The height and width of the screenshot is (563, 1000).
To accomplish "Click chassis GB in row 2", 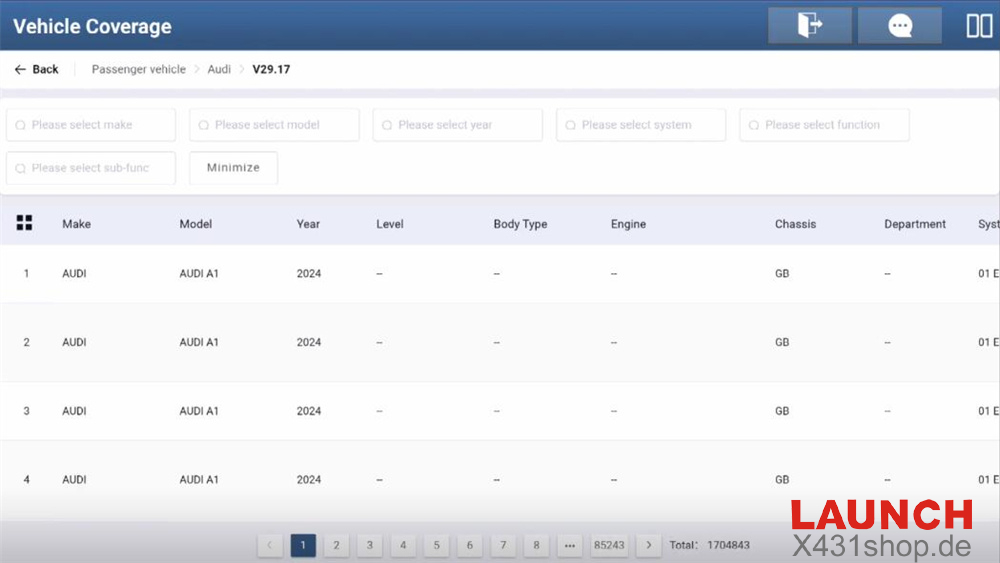I will (782, 342).
